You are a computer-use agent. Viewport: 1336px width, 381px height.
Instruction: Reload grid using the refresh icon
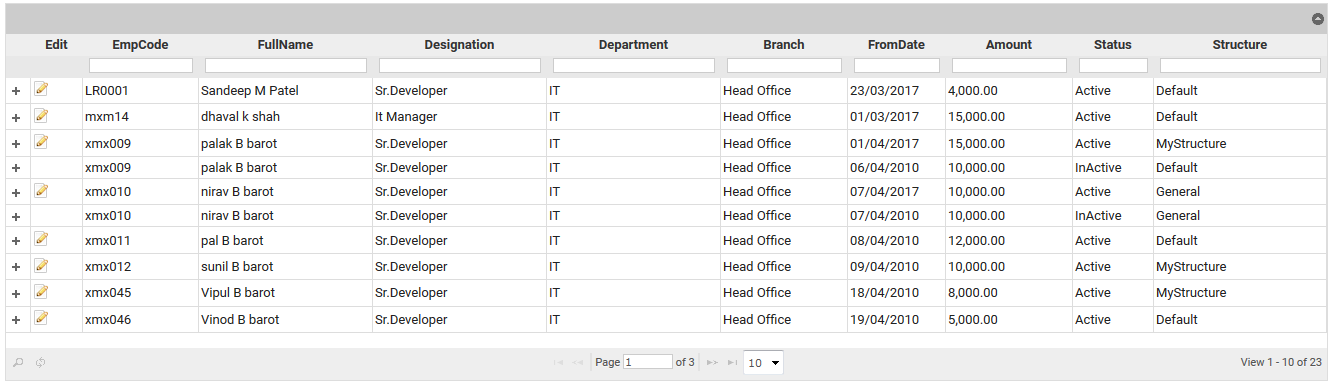(40, 362)
